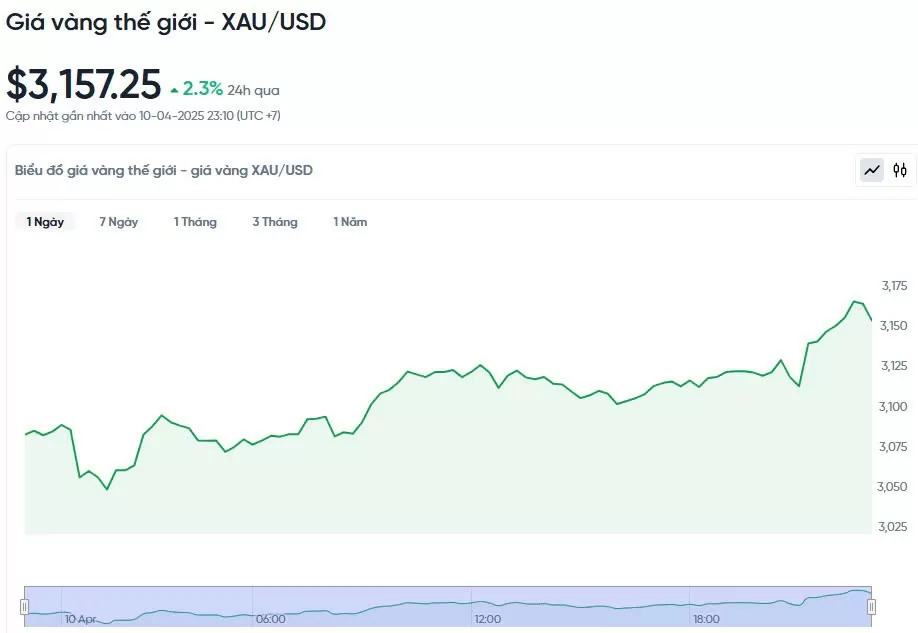
Task: Switch to candlestick chart view icon
Action: [x=900, y=170]
